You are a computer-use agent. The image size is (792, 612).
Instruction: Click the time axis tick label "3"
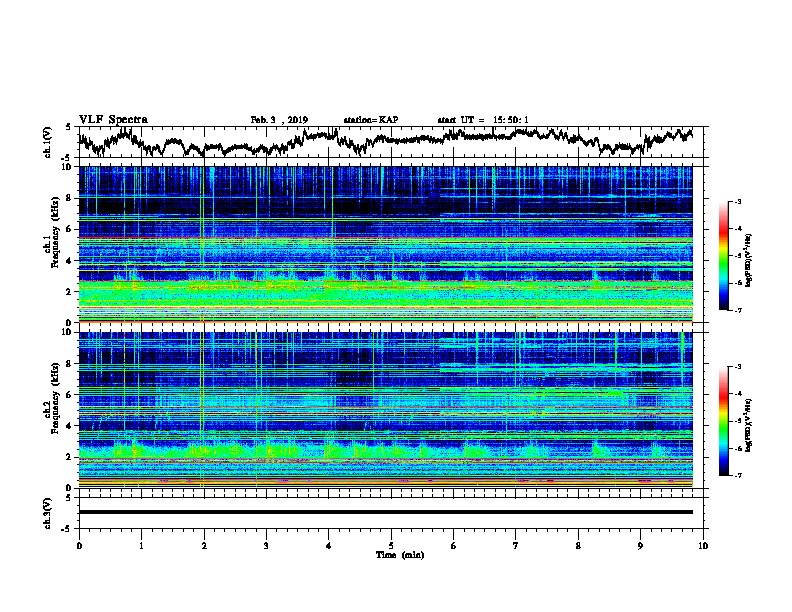pyautogui.click(x=266, y=546)
